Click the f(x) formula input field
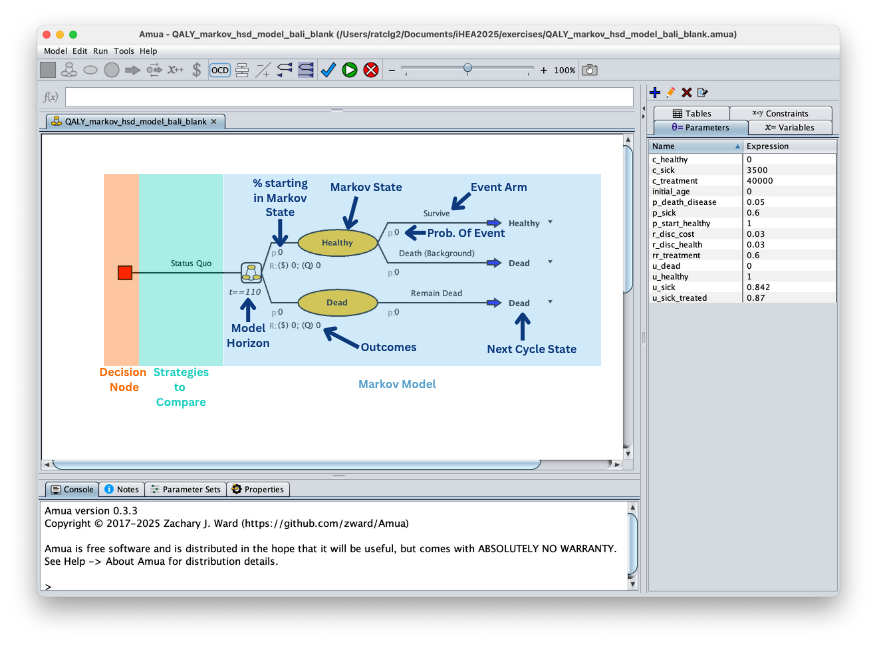This screenshot has height=646, width=878. point(349,97)
